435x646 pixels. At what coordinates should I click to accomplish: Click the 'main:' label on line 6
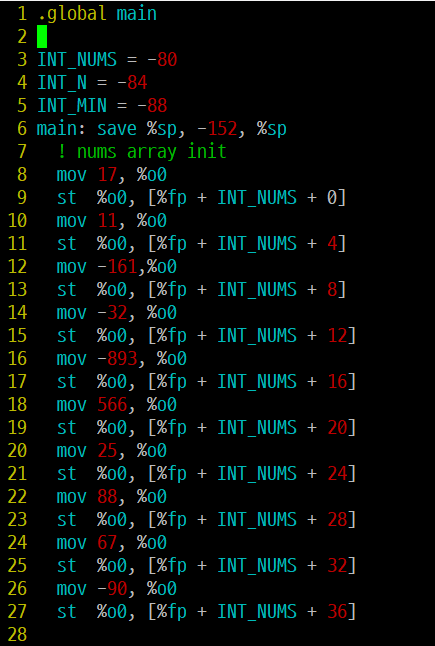tap(62, 129)
